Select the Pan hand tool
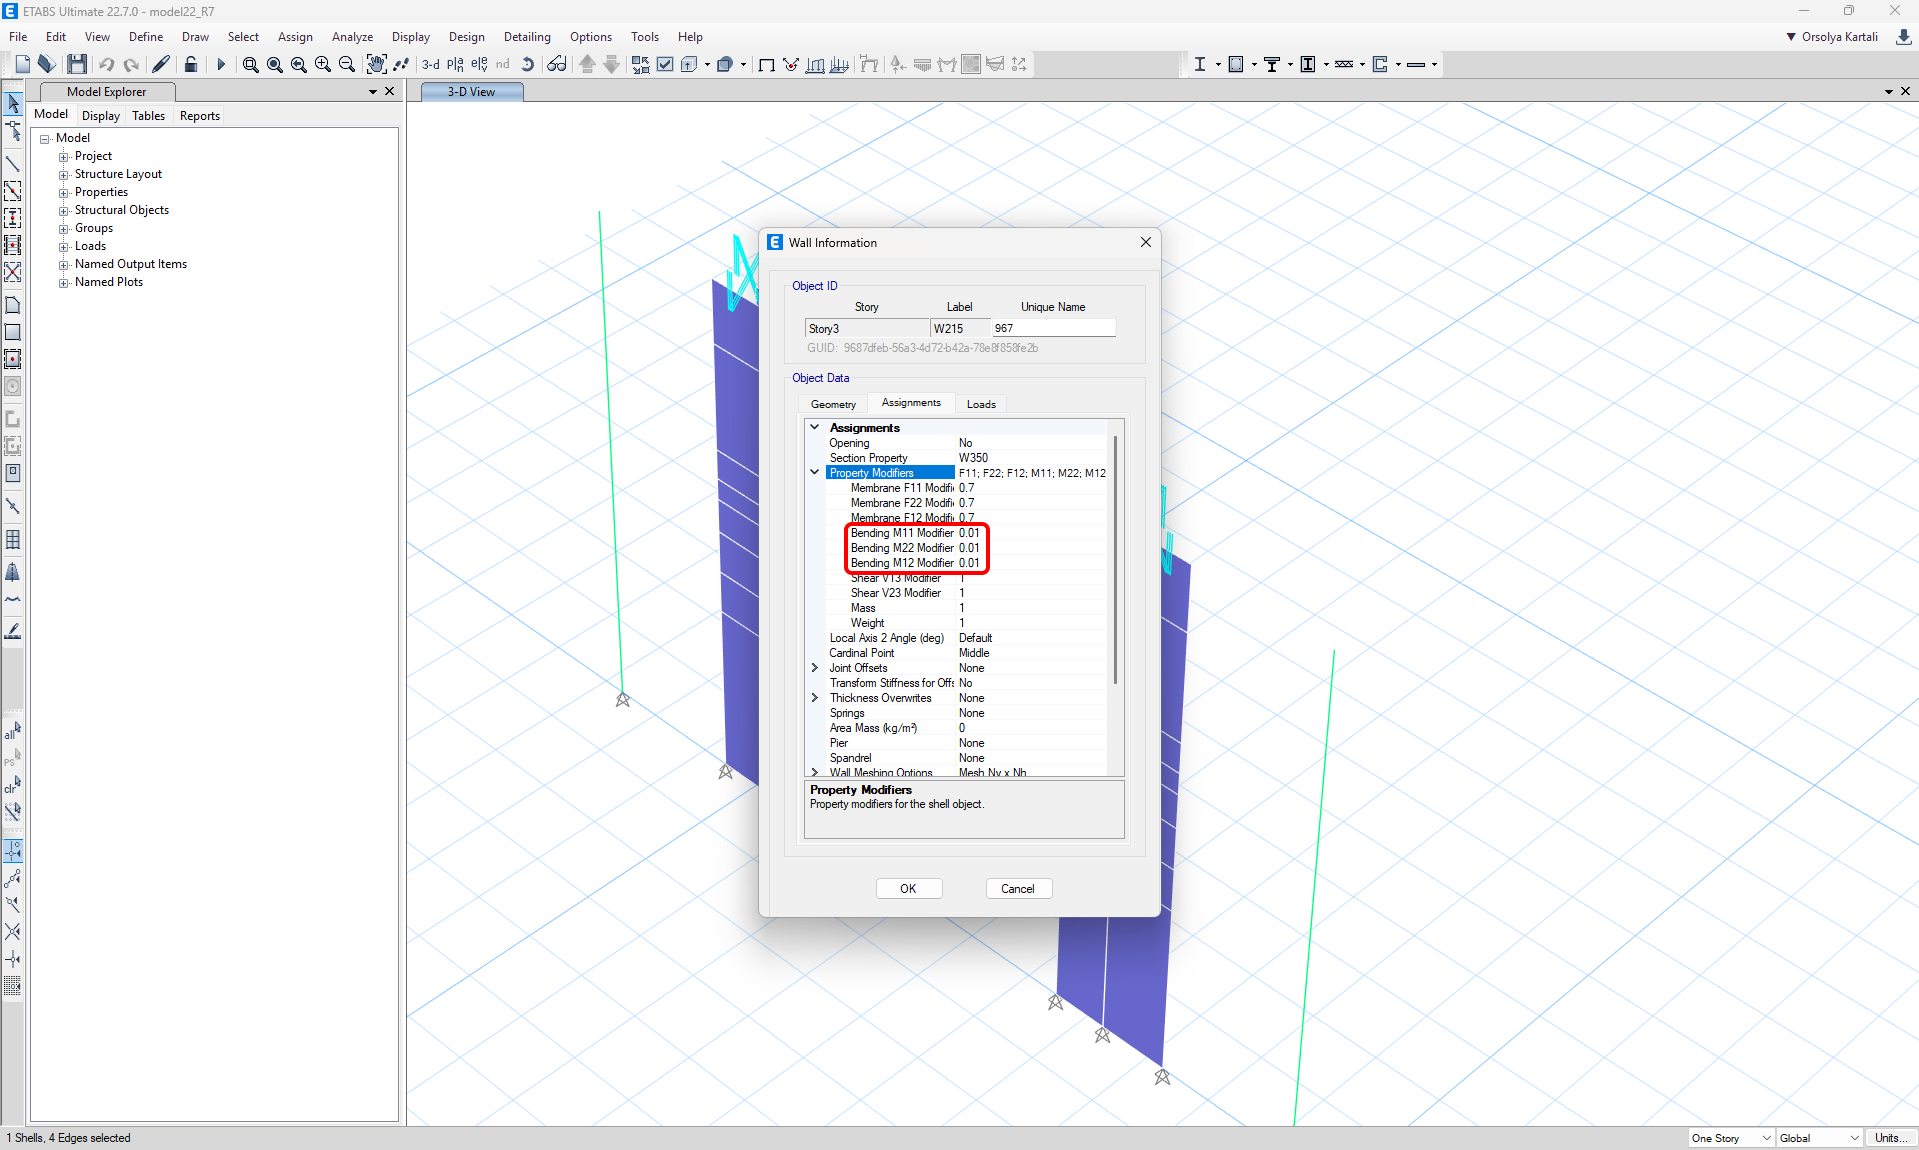The image size is (1919, 1150). [x=376, y=64]
